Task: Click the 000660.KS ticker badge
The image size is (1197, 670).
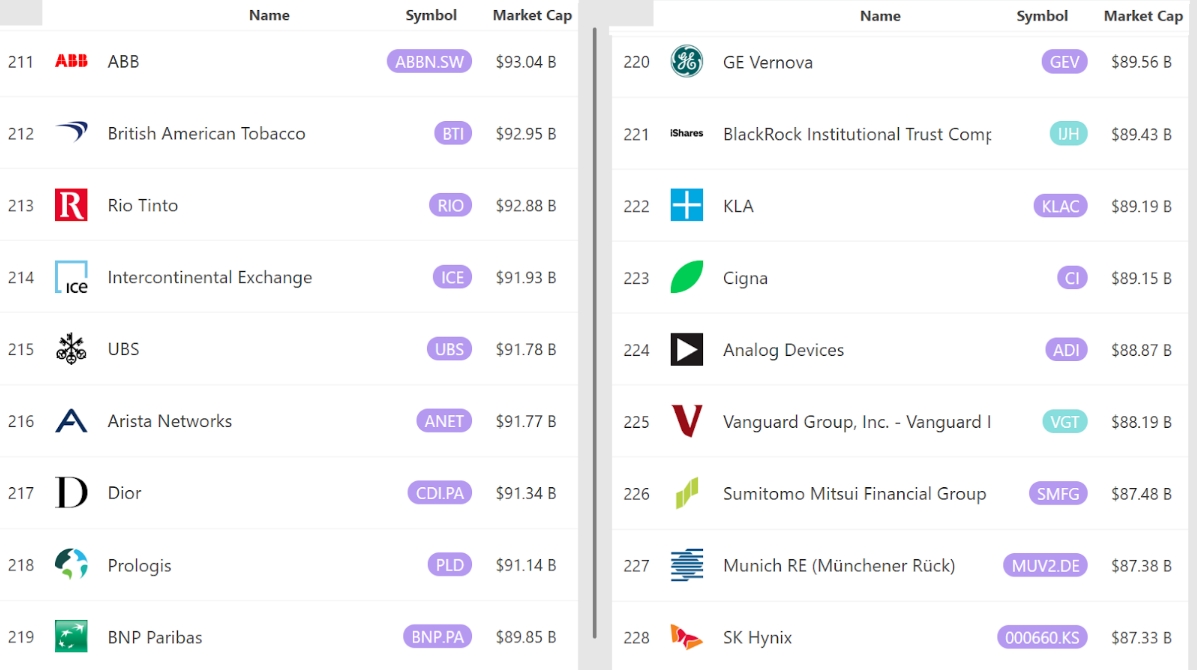Action: 1041,638
